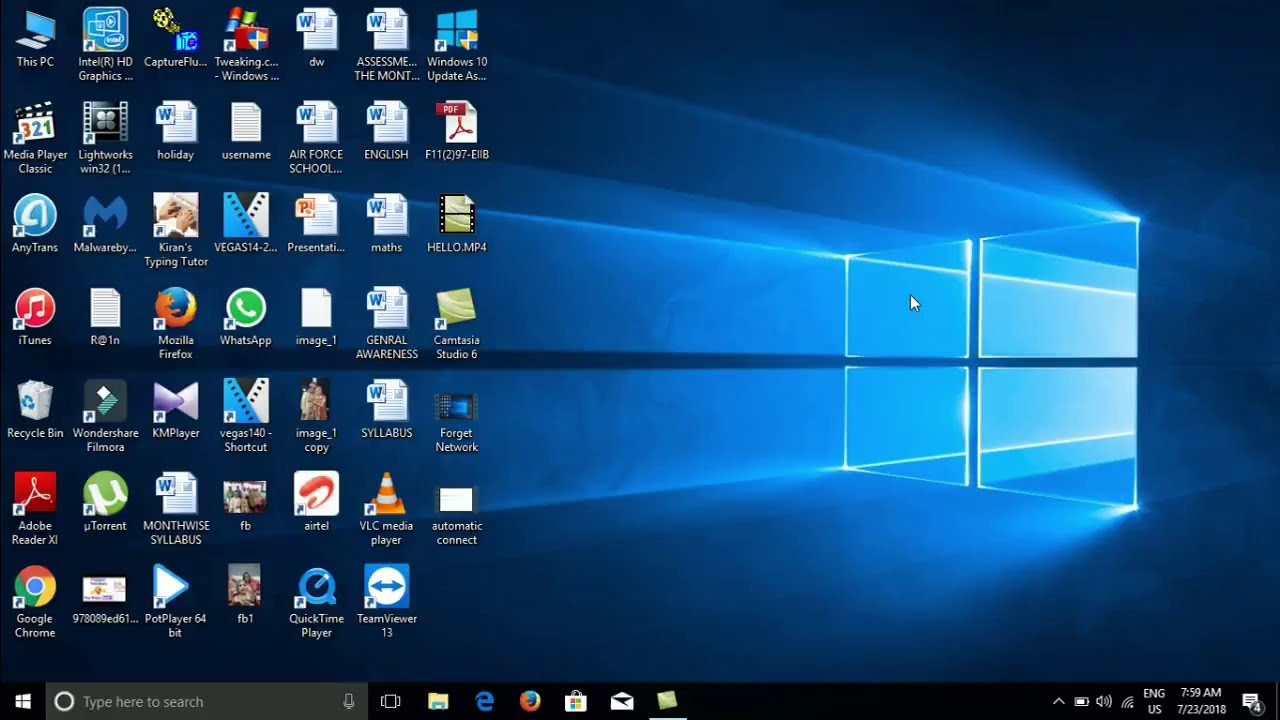Select the VEGAS14-2 shortcut
1280x720 pixels.
tap(246, 224)
